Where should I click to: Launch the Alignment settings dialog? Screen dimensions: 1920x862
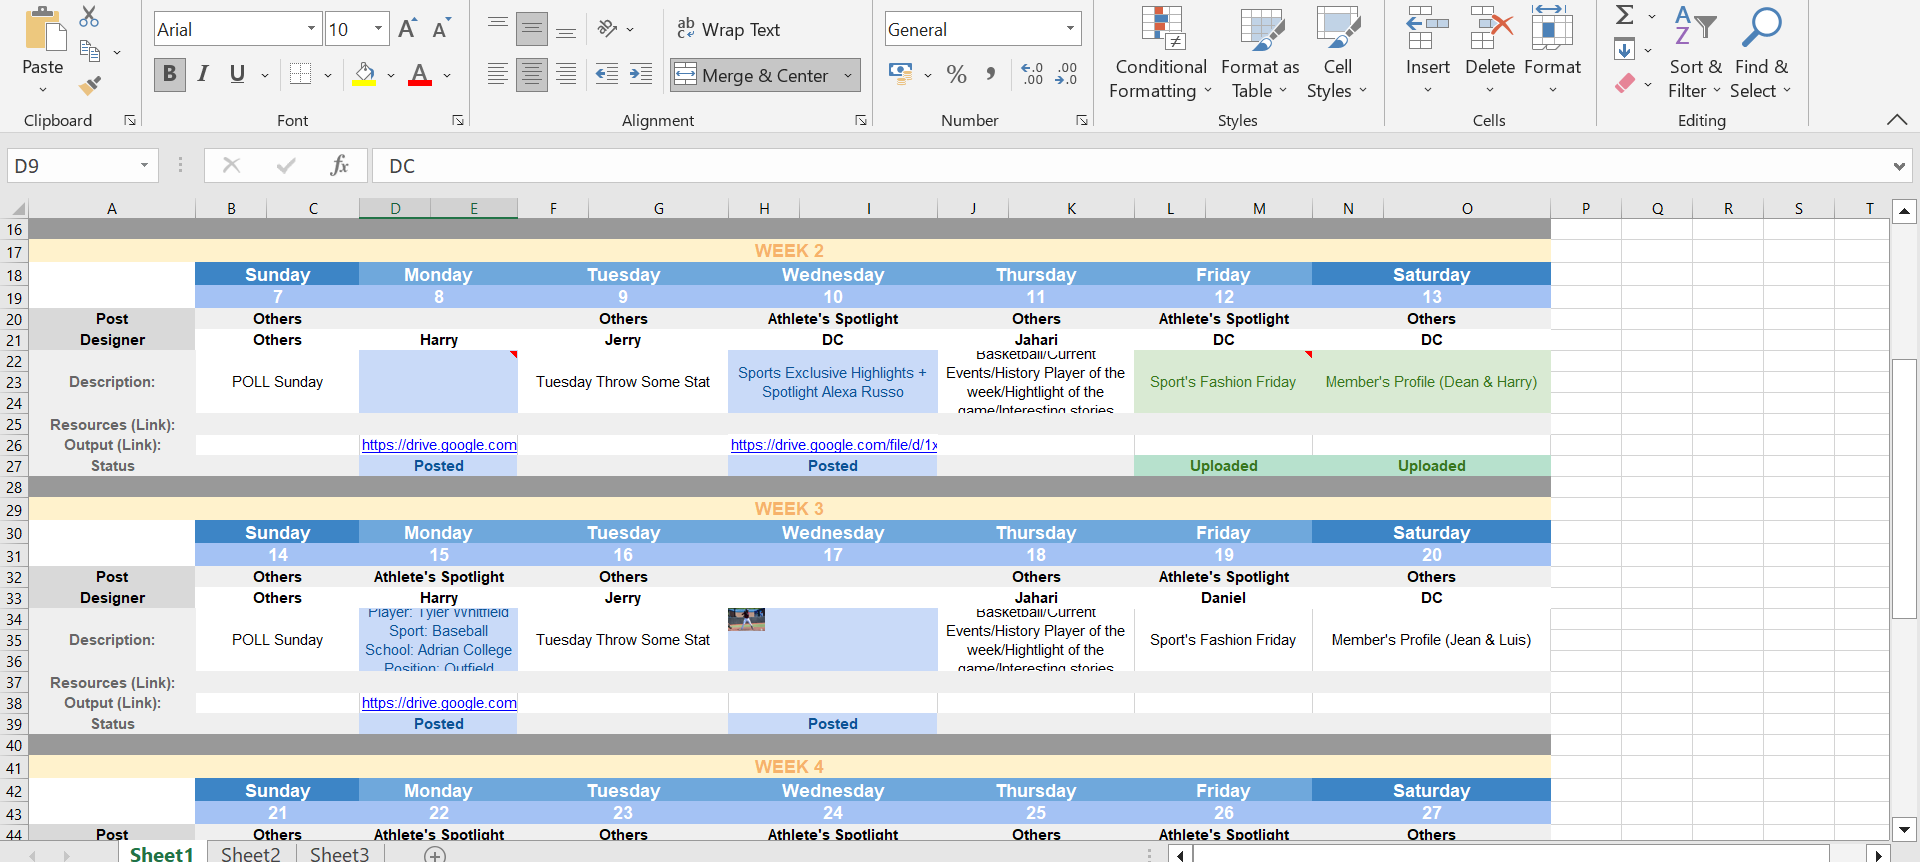coord(861,120)
